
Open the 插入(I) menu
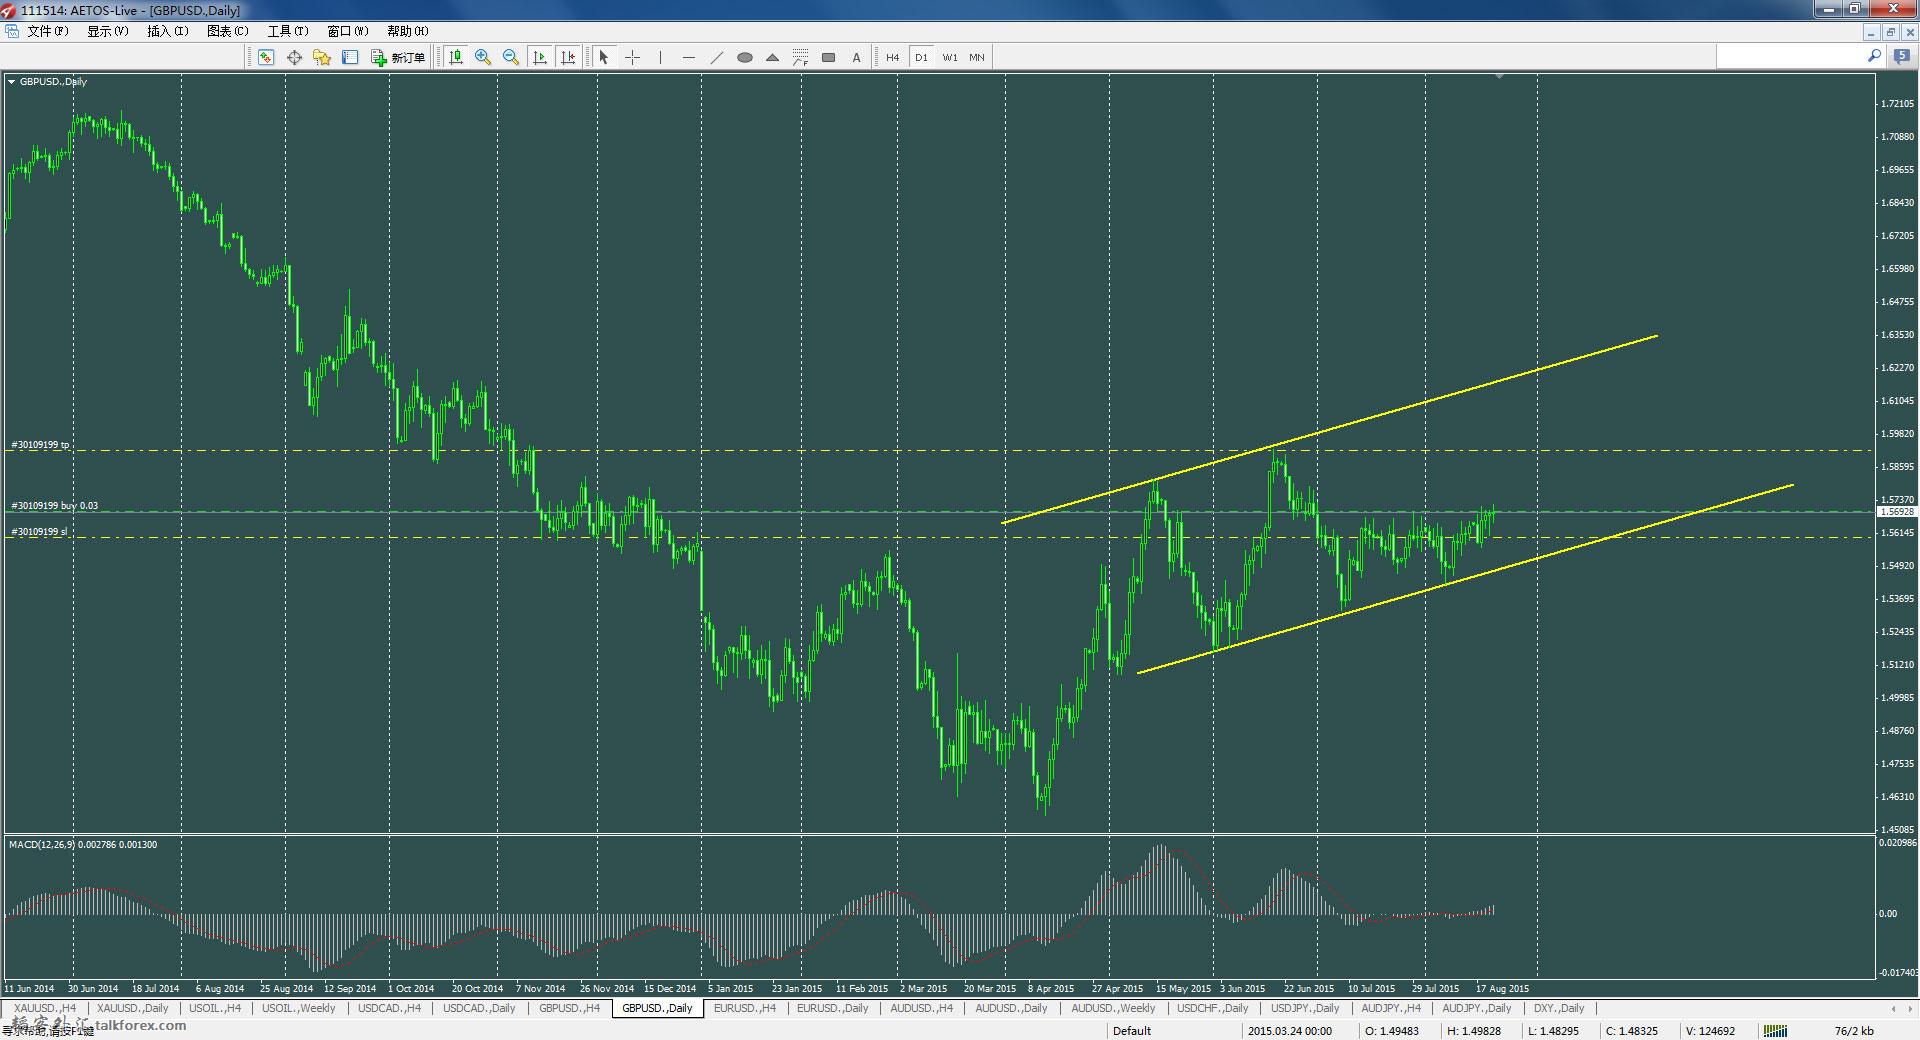click(x=168, y=31)
